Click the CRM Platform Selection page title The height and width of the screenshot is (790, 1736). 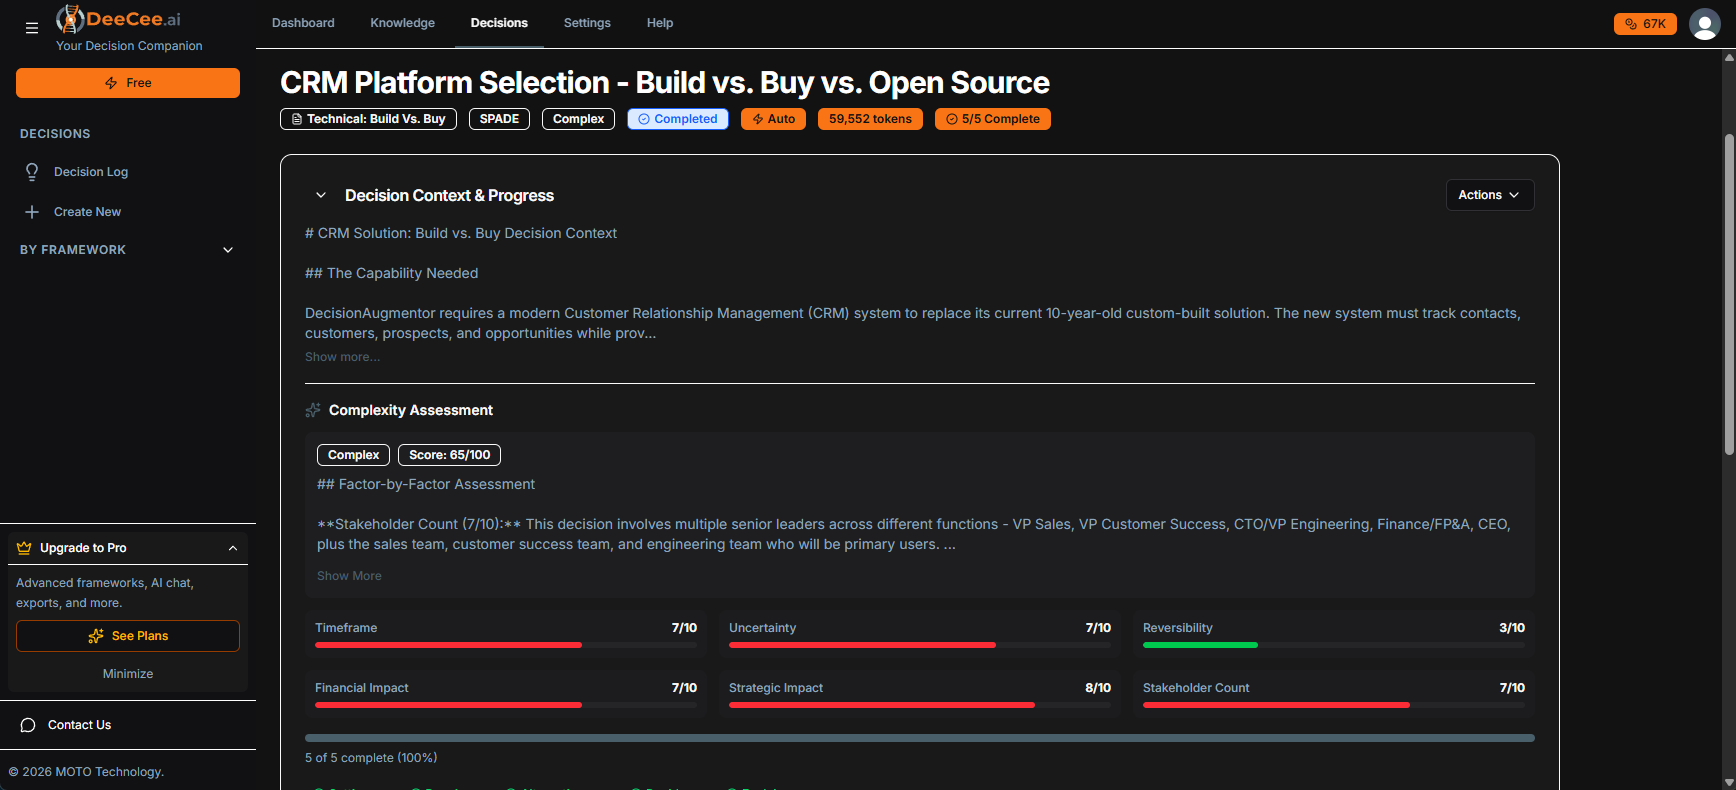tap(665, 82)
